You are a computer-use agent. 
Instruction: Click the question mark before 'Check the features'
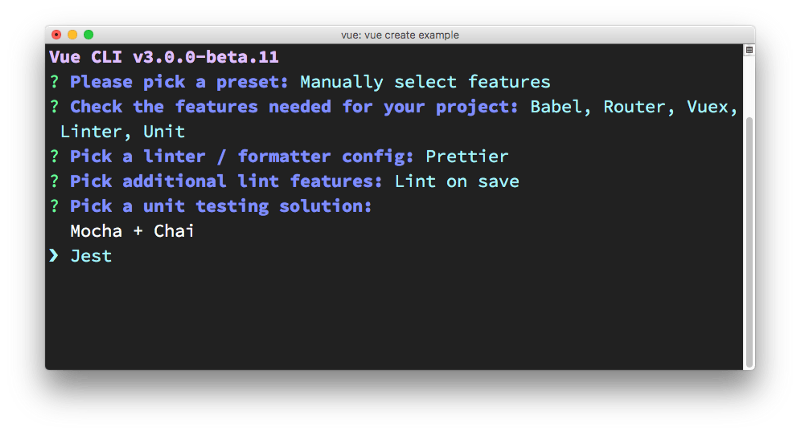[x=55, y=107]
